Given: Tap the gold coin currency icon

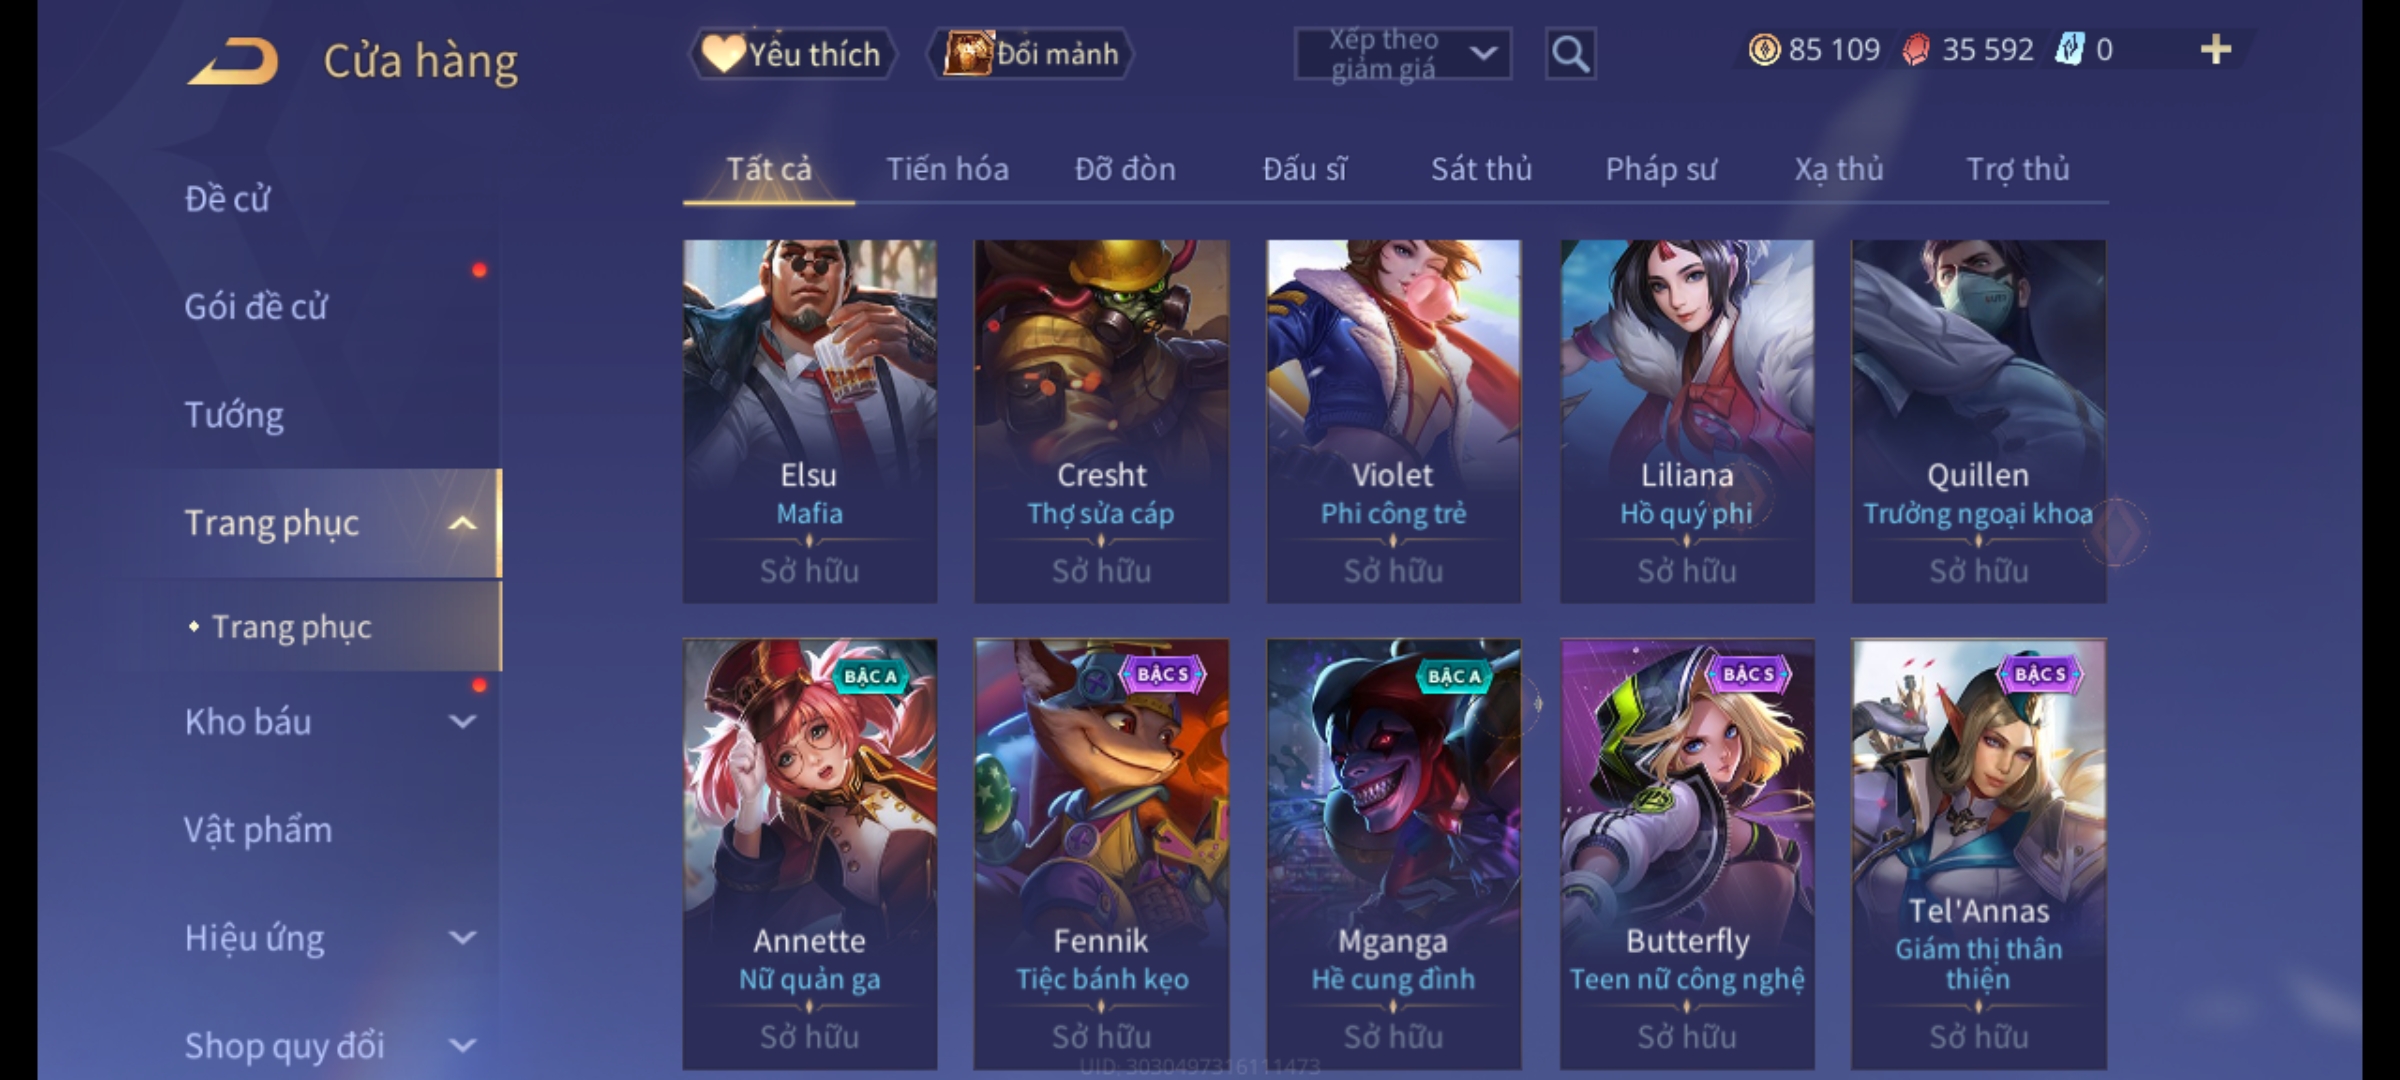Looking at the screenshot, I should click(1764, 49).
